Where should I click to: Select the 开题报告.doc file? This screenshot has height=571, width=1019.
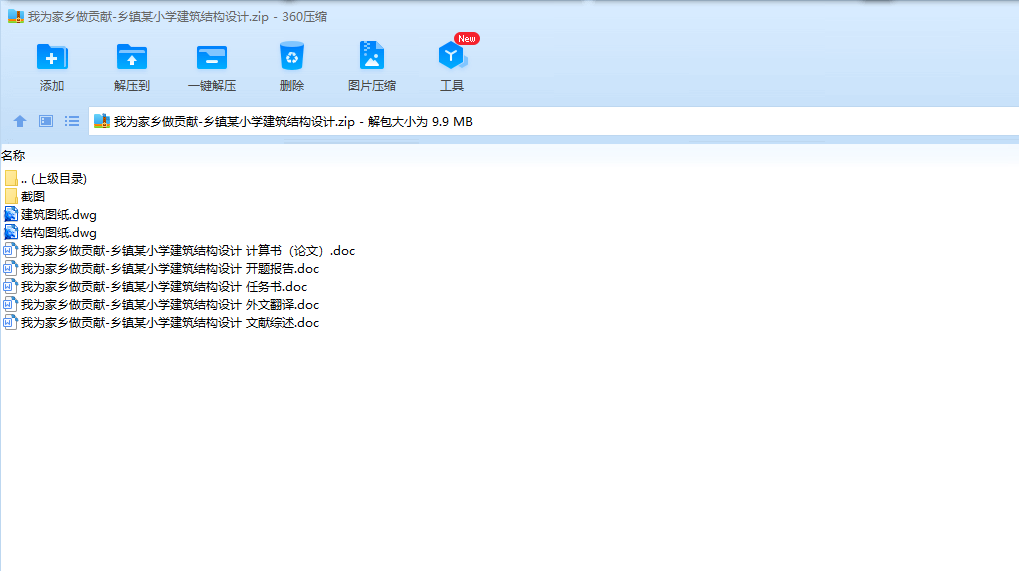pos(161,268)
